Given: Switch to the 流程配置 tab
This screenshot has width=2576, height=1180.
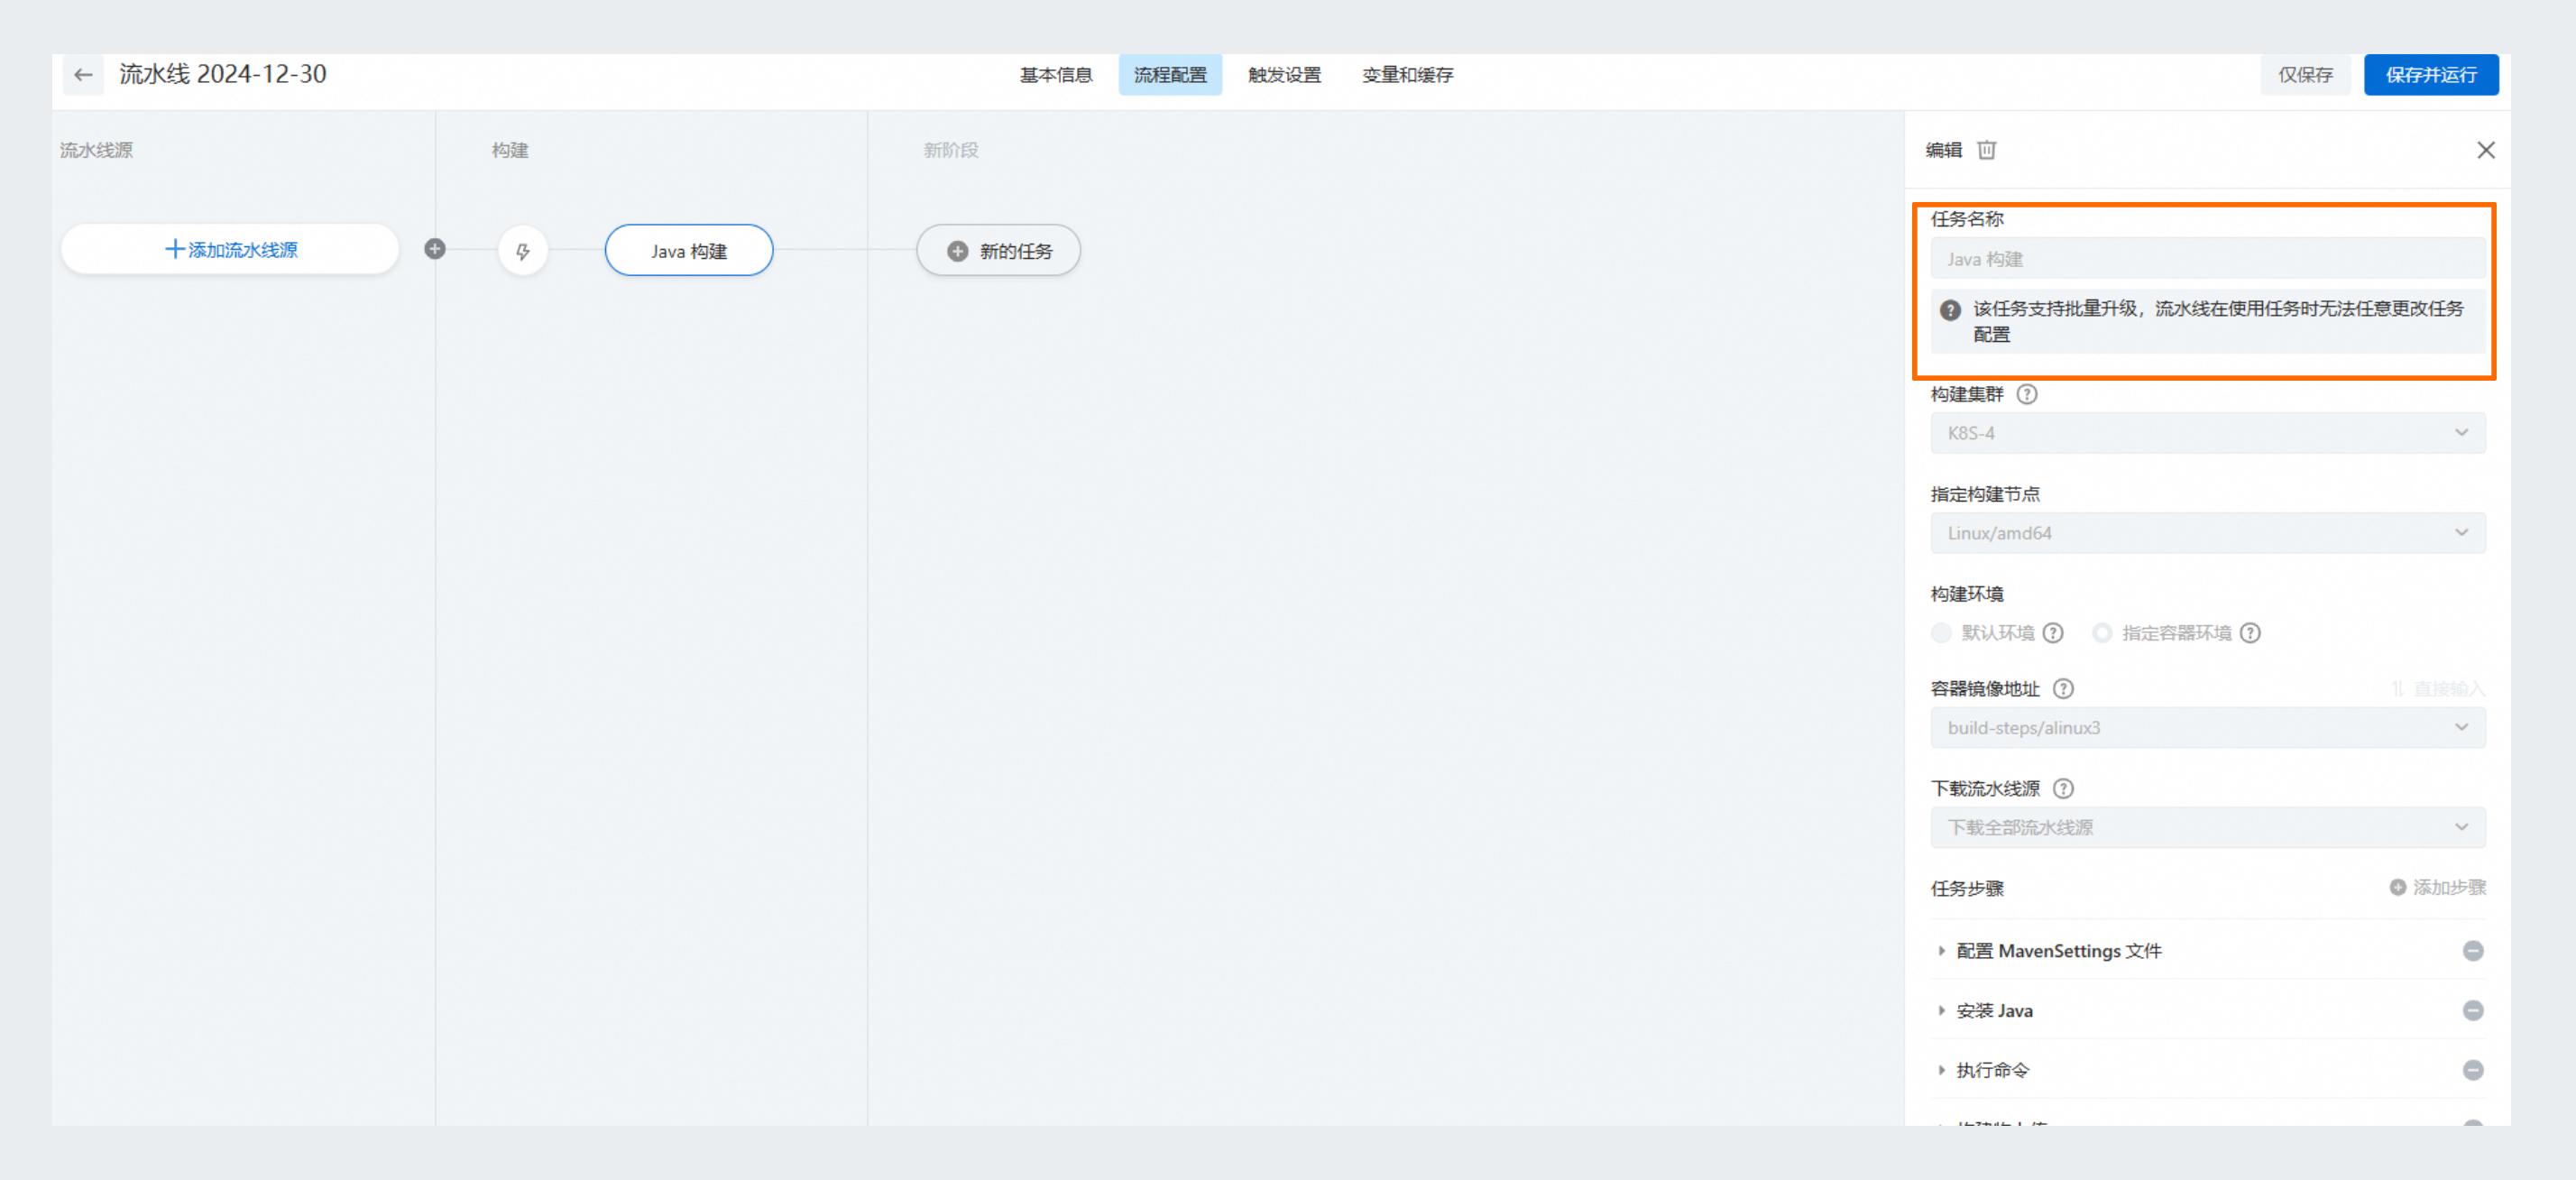Looking at the screenshot, I should pos(1169,75).
